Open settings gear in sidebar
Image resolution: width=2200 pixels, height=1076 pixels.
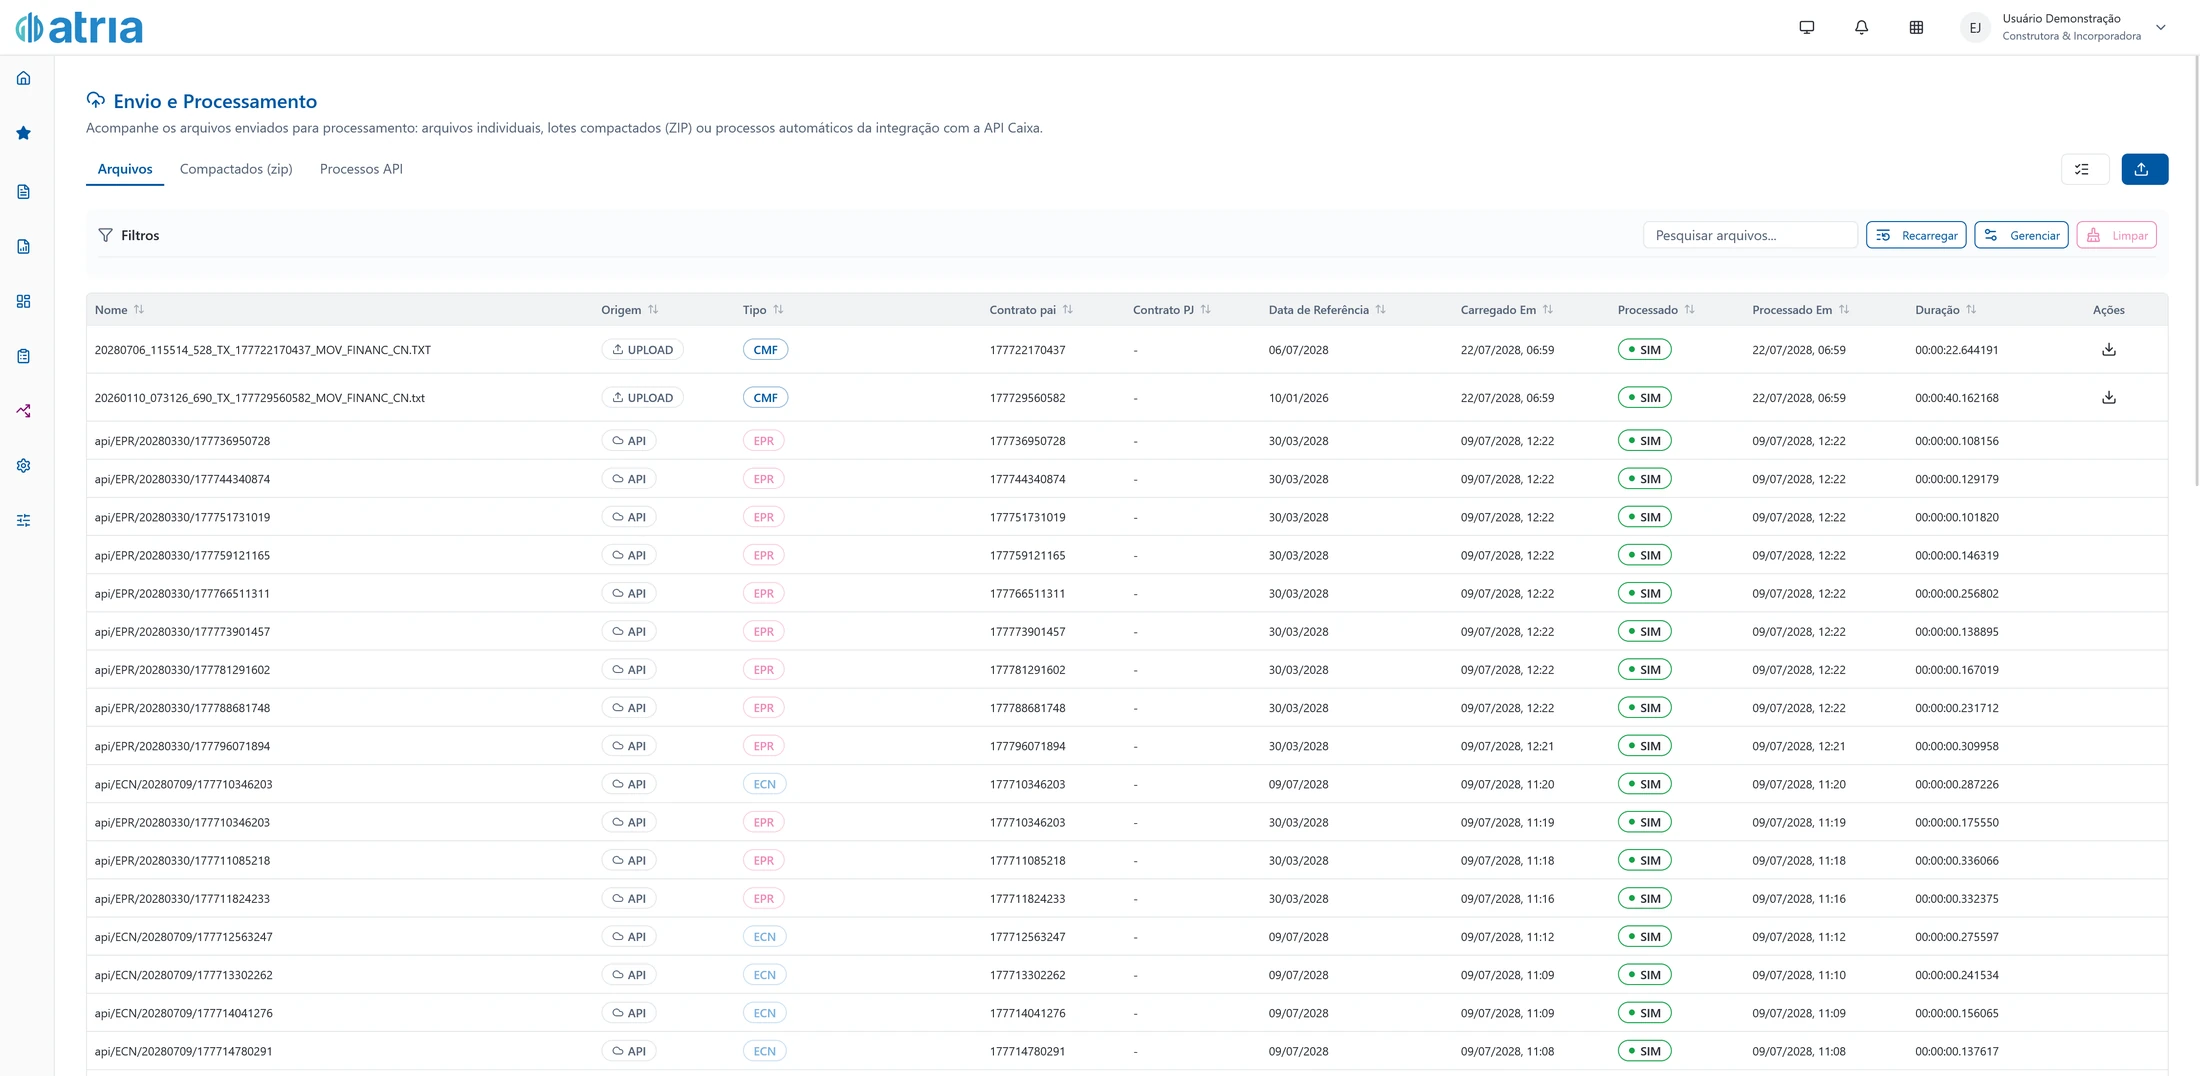[x=24, y=466]
